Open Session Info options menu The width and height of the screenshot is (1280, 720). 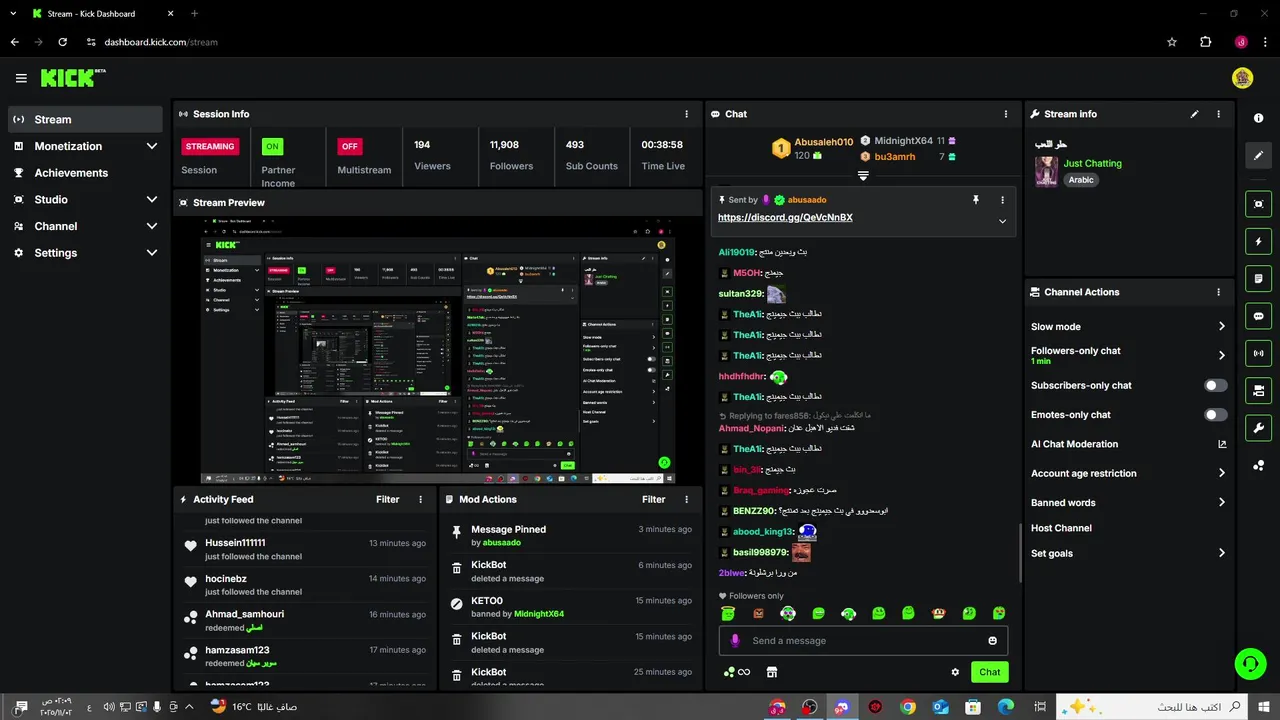click(686, 114)
